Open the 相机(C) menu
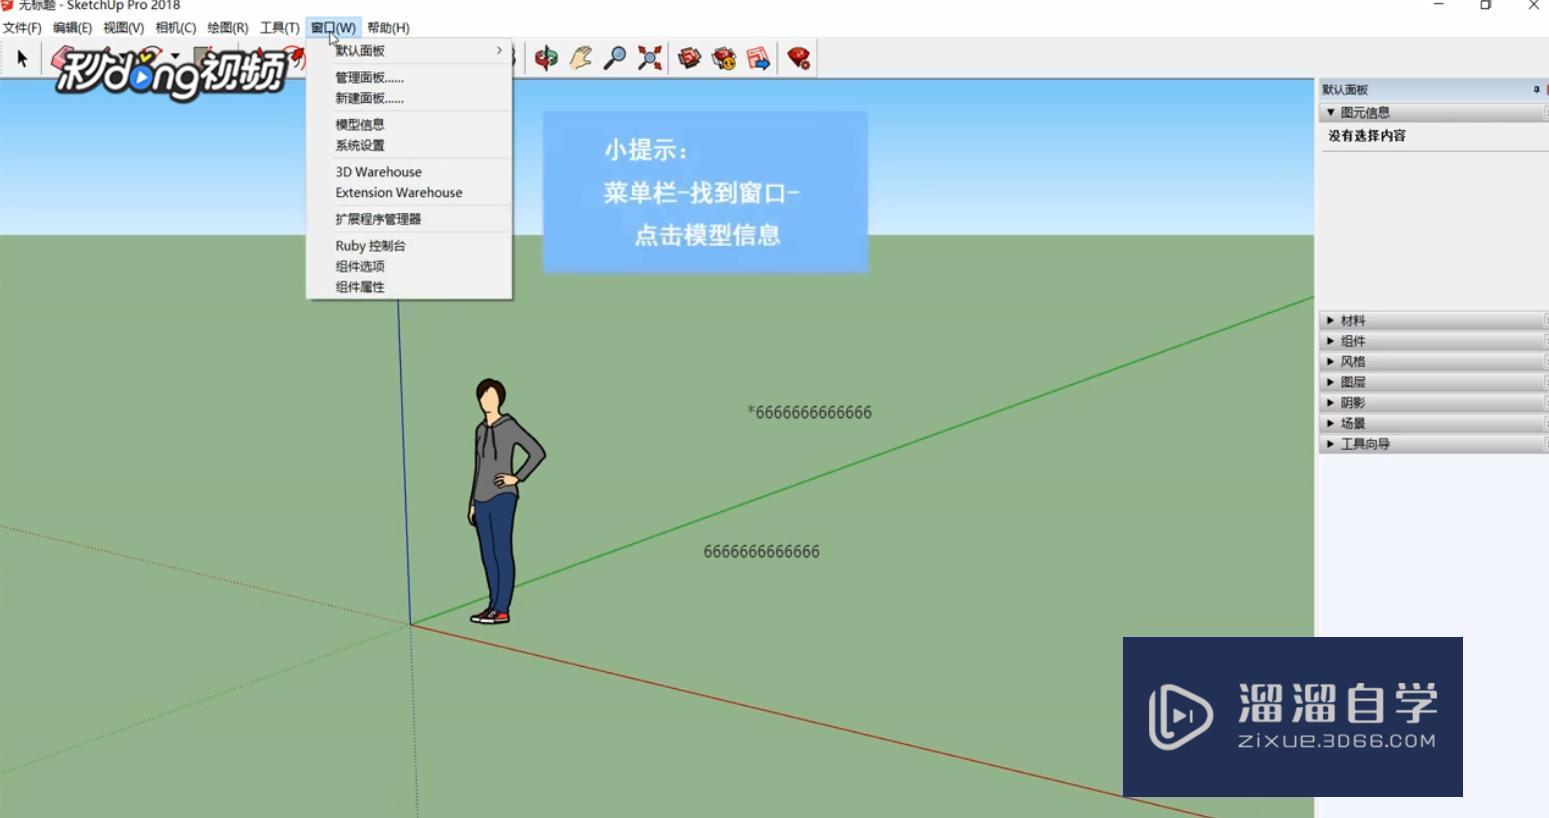The image size is (1549, 818). coord(176,28)
